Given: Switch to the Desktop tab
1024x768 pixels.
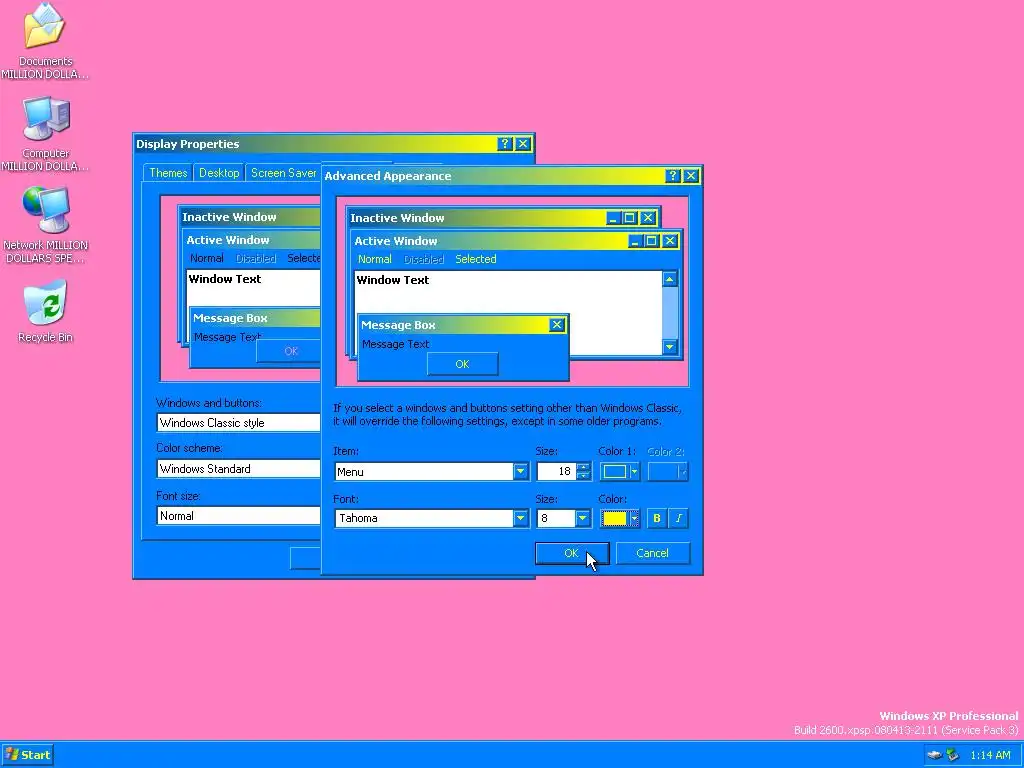Looking at the screenshot, I should pos(219,173).
